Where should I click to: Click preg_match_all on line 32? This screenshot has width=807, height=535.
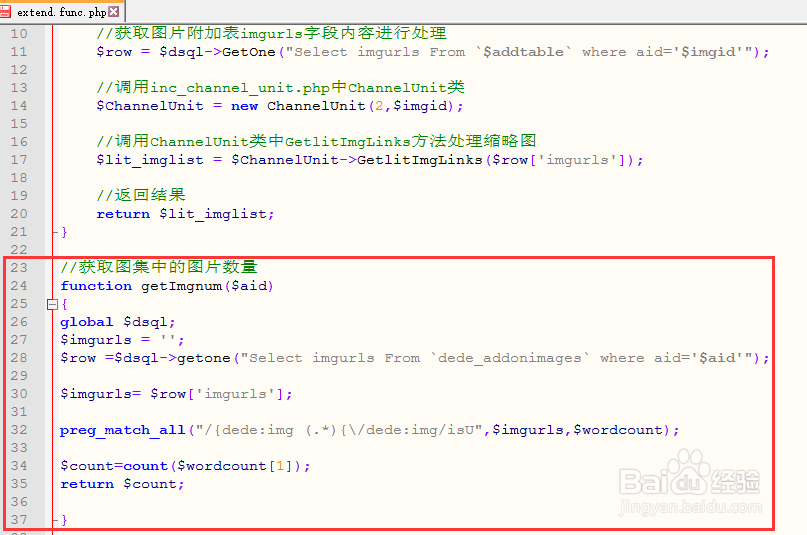click(x=122, y=430)
